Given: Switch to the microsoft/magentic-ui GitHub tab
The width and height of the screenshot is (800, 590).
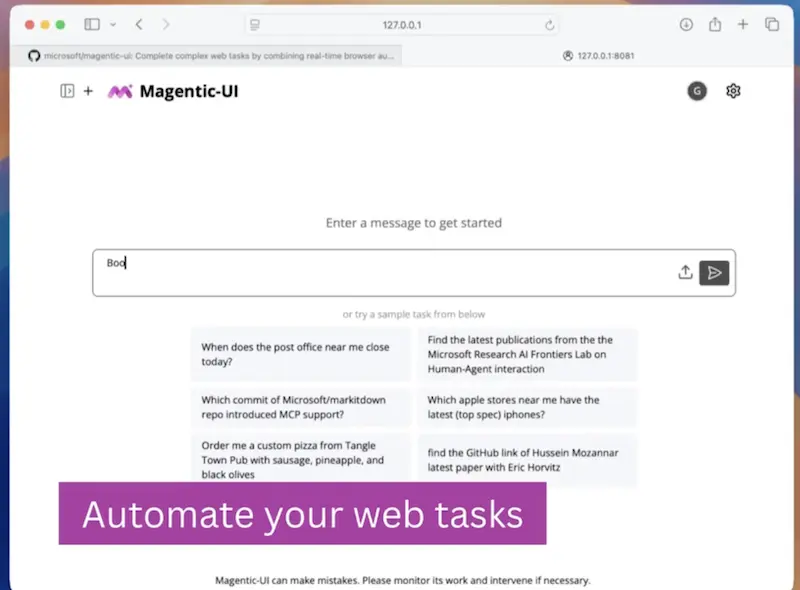Looking at the screenshot, I should [206, 56].
